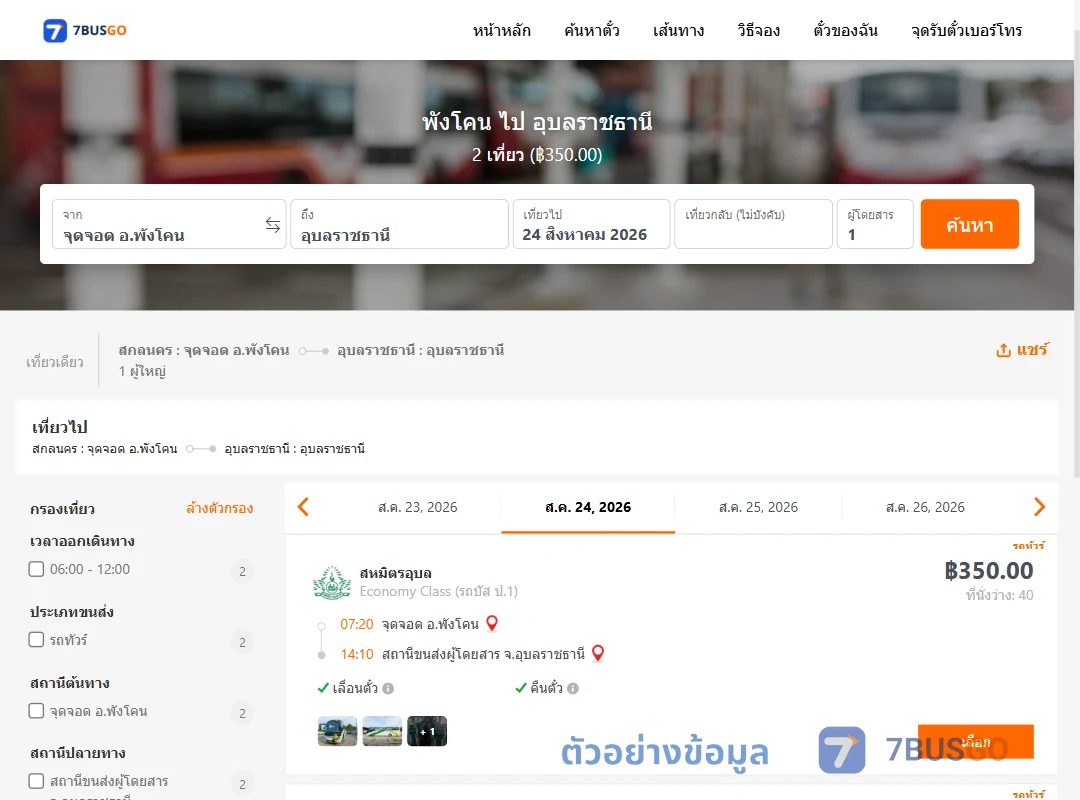Click the เที่ยวเดียว one-way label
This screenshot has height=800, width=1080.
(x=55, y=362)
